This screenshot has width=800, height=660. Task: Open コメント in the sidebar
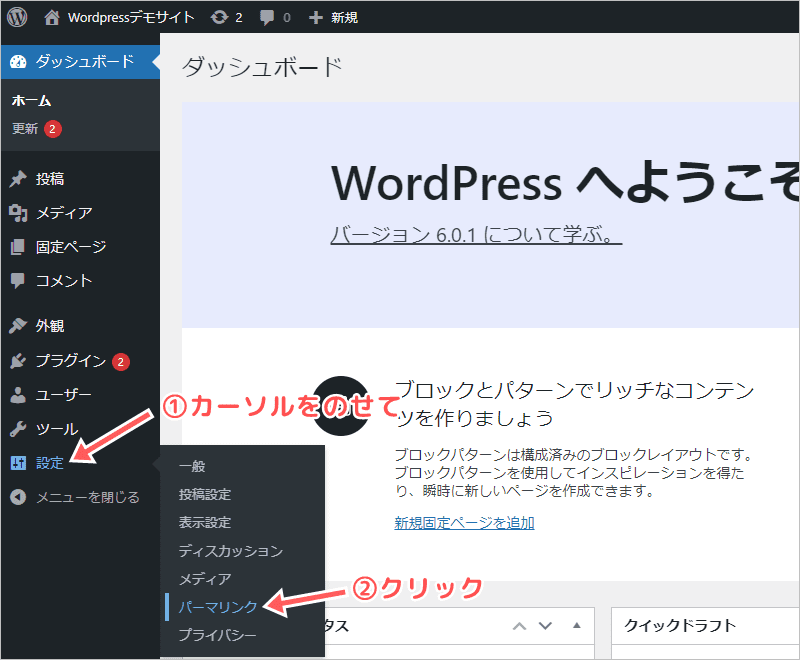(64, 281)
